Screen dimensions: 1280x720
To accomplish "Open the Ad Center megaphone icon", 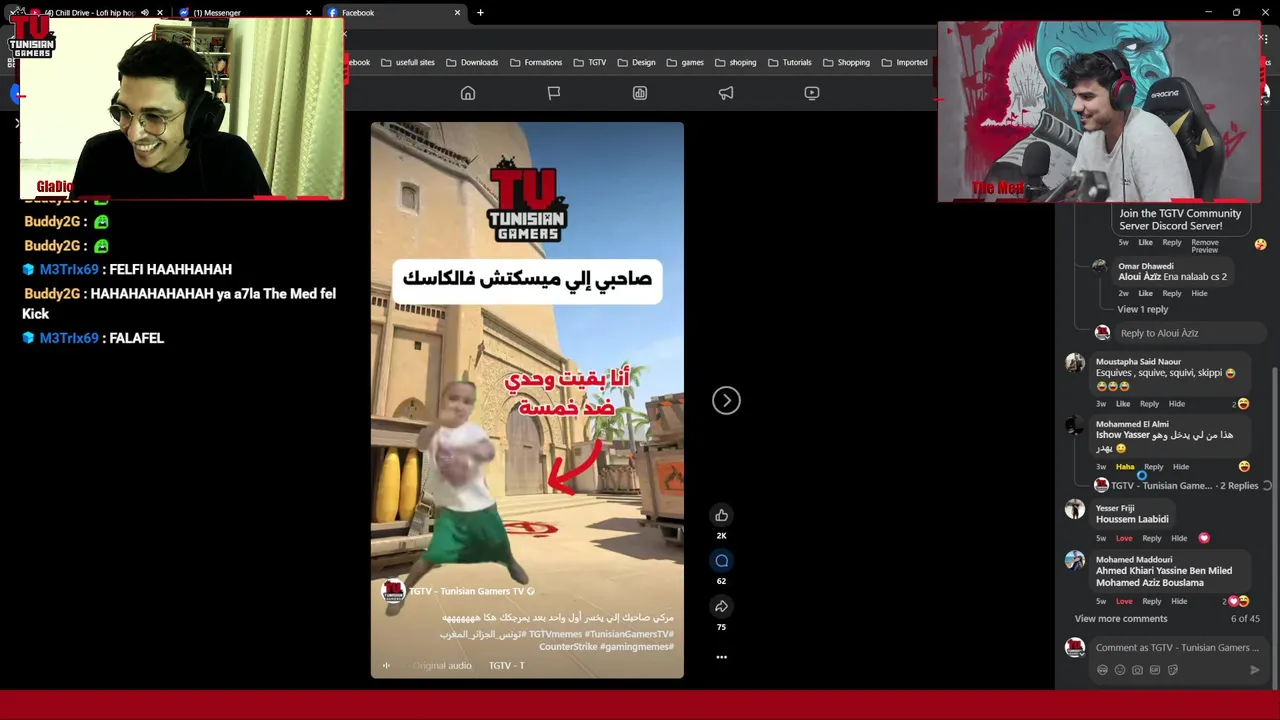I will point(726,93).
